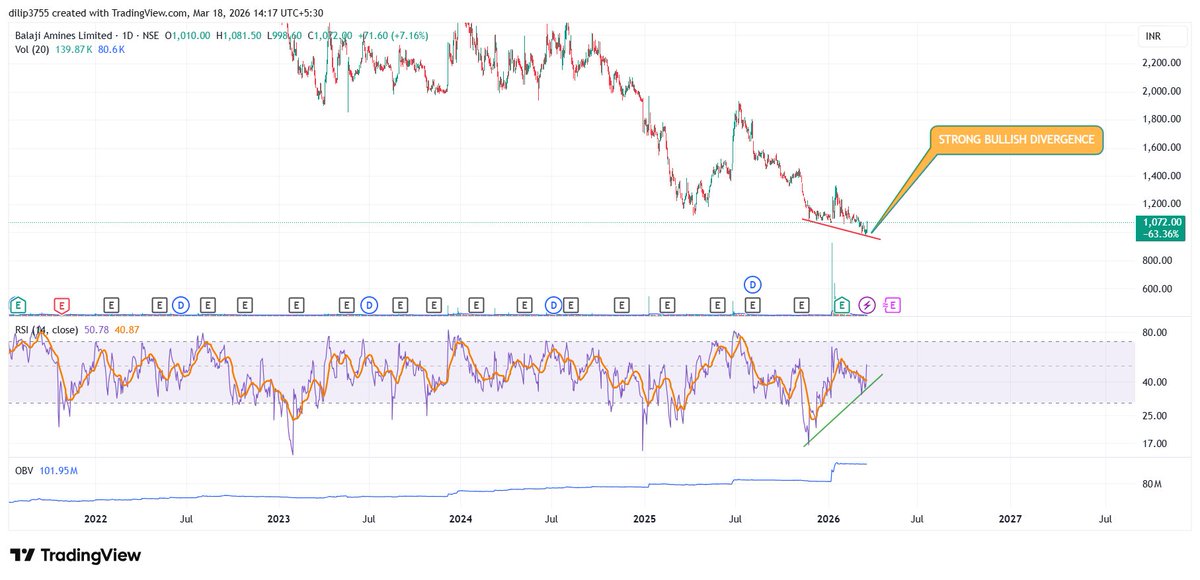Screen dimensions: 1200x580
Task: Open the 2023 dividend marker
Action: [x=369, y=304]
